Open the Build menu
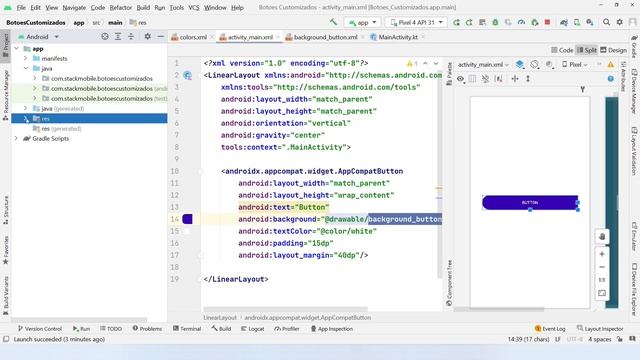The width and height of the screenshot is (640, 360). (143, 7)
